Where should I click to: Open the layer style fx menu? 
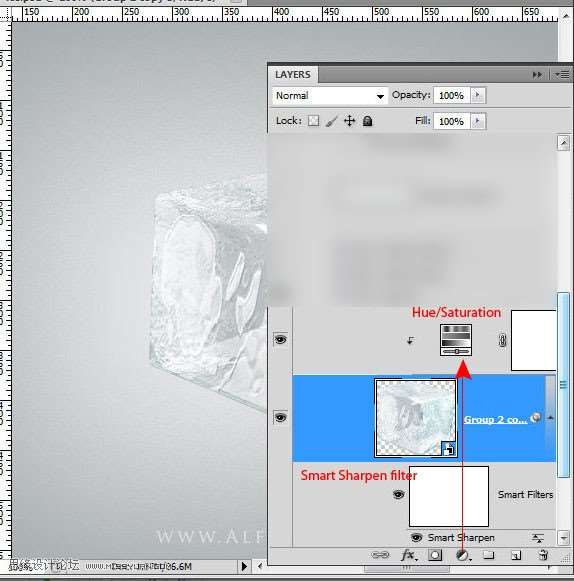pos(408,555)
